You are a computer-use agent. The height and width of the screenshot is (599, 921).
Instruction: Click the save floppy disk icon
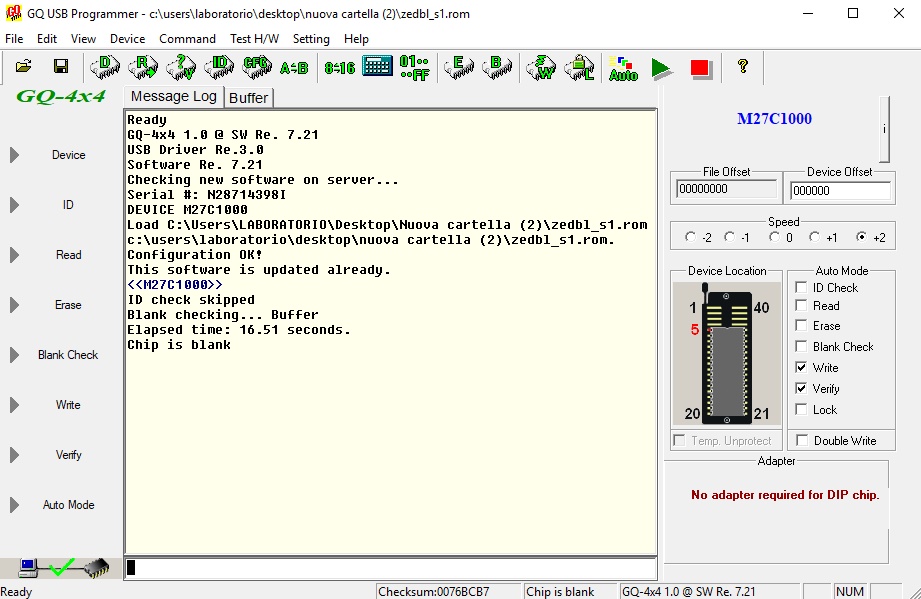pyautogui.click(x=61, y=67)
